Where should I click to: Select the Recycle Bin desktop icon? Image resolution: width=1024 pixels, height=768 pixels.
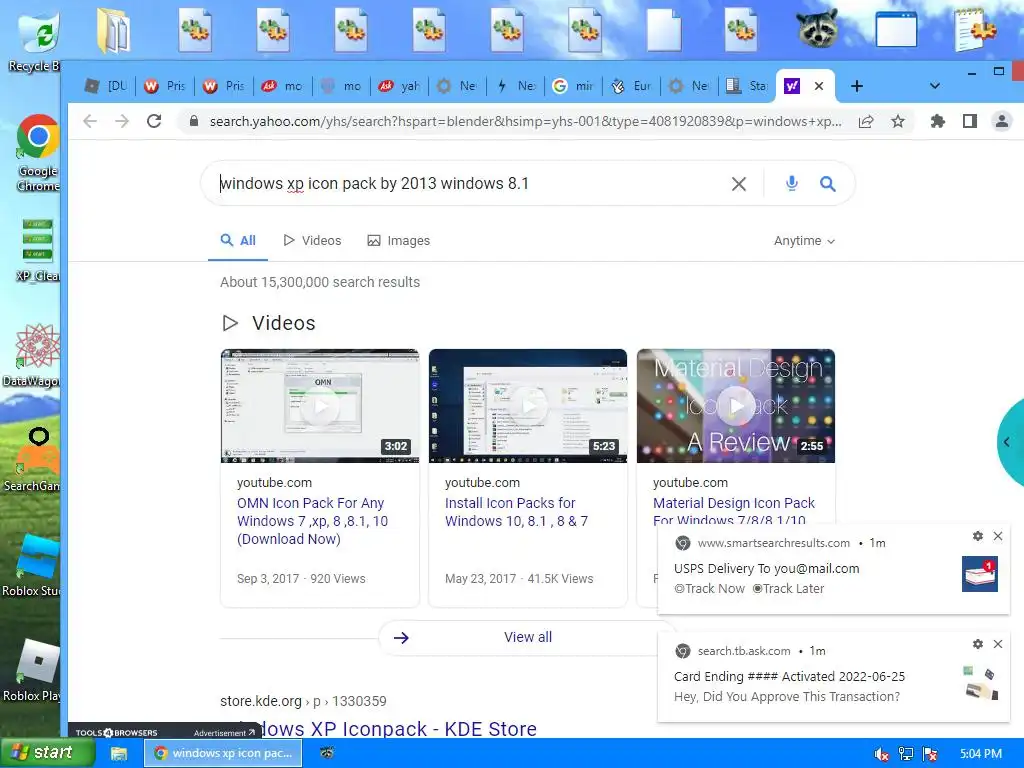point(38,40)
